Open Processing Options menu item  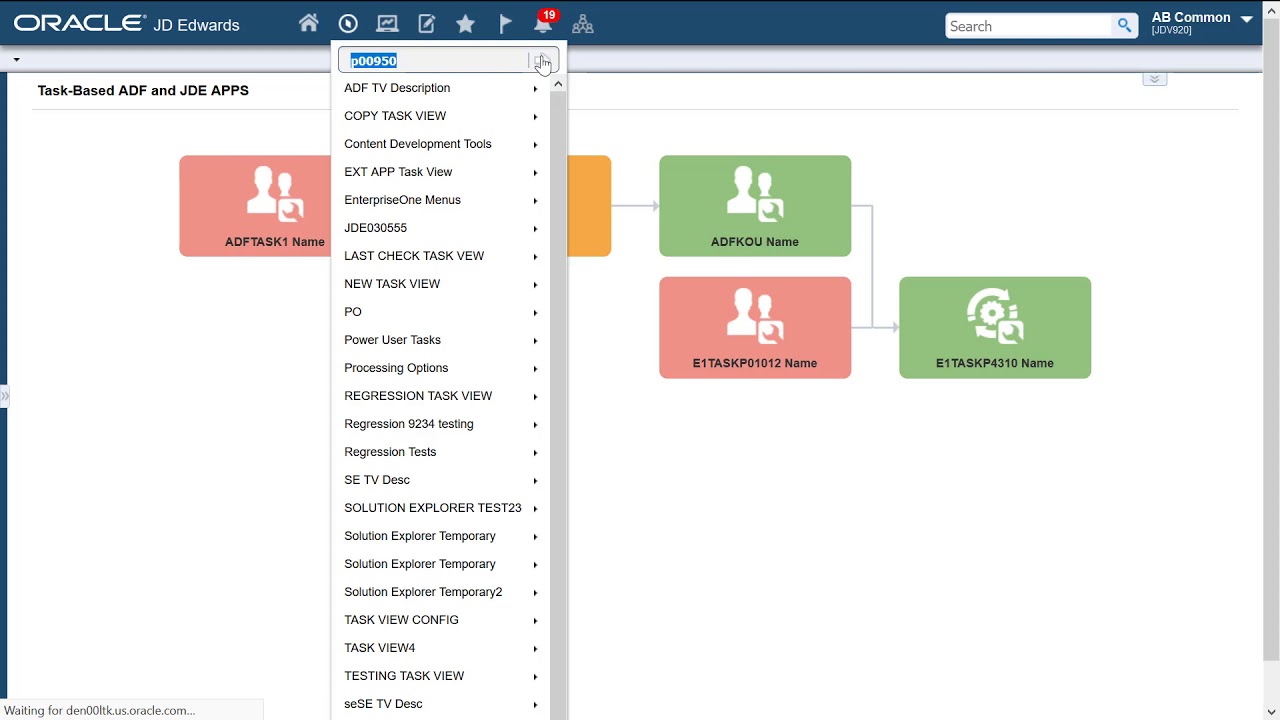pos(440,368)
